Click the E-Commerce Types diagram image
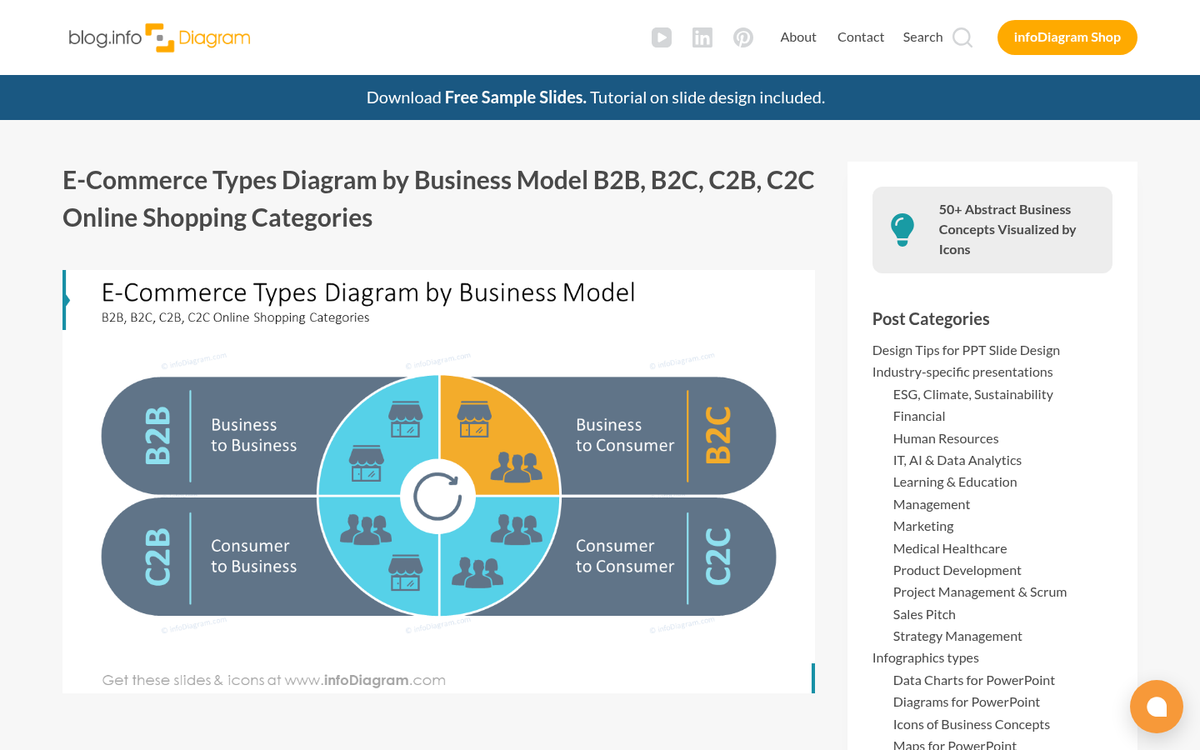This screenshot has width=1200, height=750. tap(438, 480)
